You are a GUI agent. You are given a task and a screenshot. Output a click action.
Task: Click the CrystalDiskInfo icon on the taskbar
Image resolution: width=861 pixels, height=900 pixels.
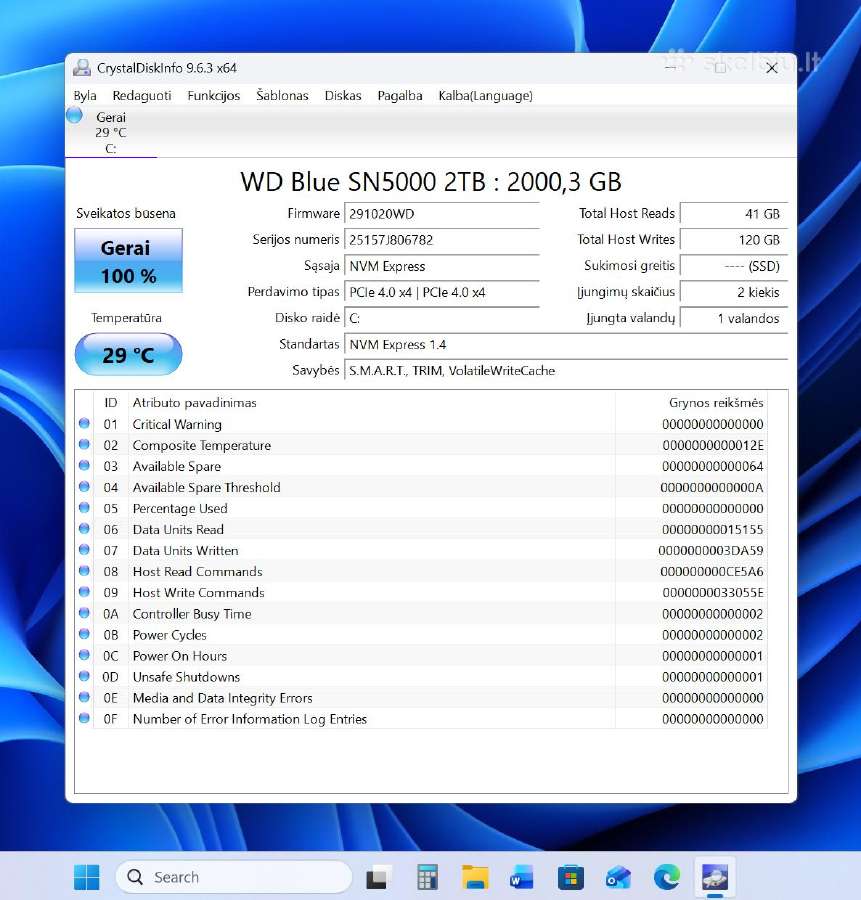point(714,877)
